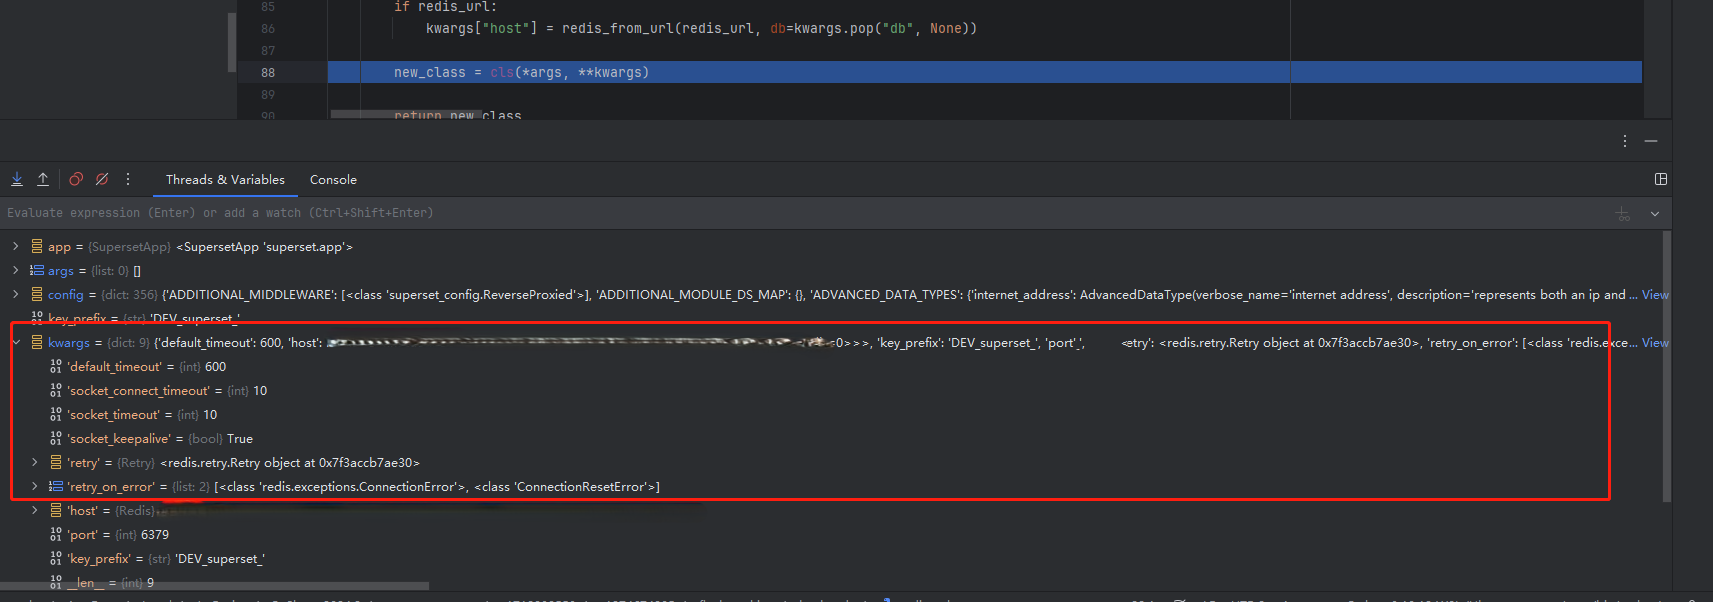The width and height of the screenshot is (1713, 602).
Task: Click primitive icon beside 'socket_timeout'
Action: [56, 414]
